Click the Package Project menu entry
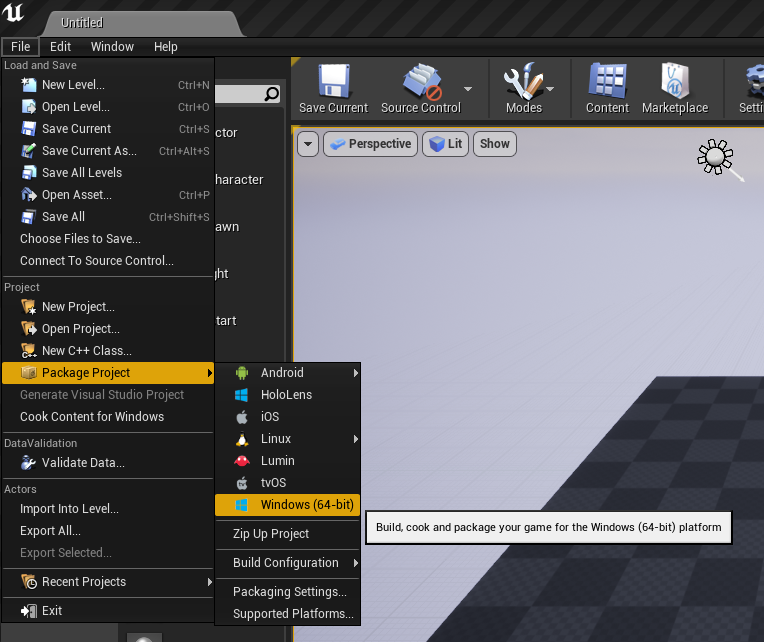This screenshot has height=642, width=764. 108,373
